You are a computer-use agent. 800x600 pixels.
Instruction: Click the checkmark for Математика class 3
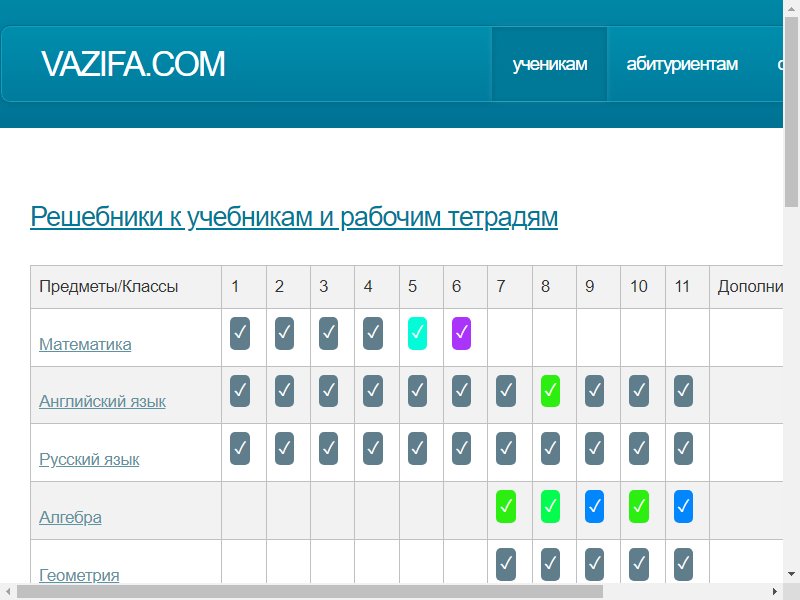pos(328,334)
